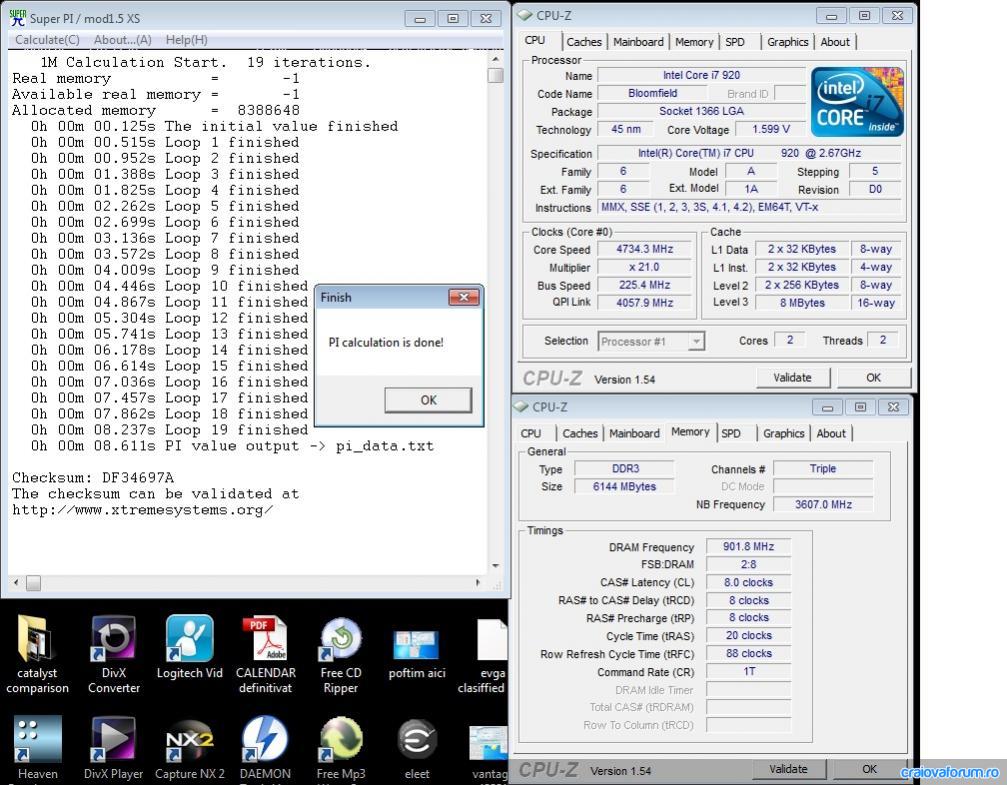
Task: Launch DivX Player shortcut
Action: [114, 746]
